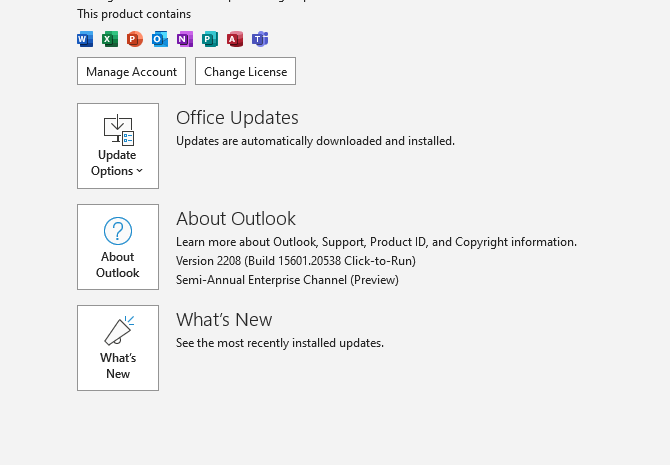This screenshot has height=465, width=670.
Task: Open the What's New tile button
Action: pos(118,348)
